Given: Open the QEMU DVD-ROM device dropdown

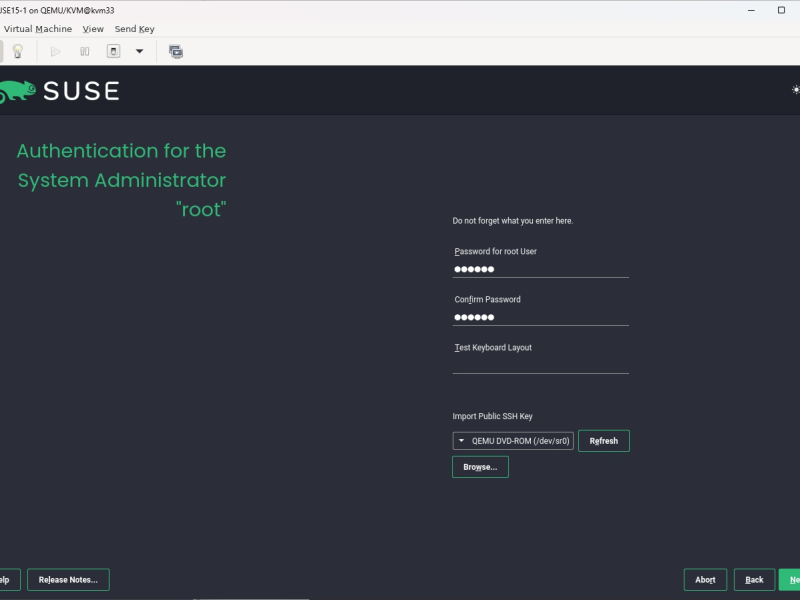Looking at the screenshot, I should (x=513, y=441).
